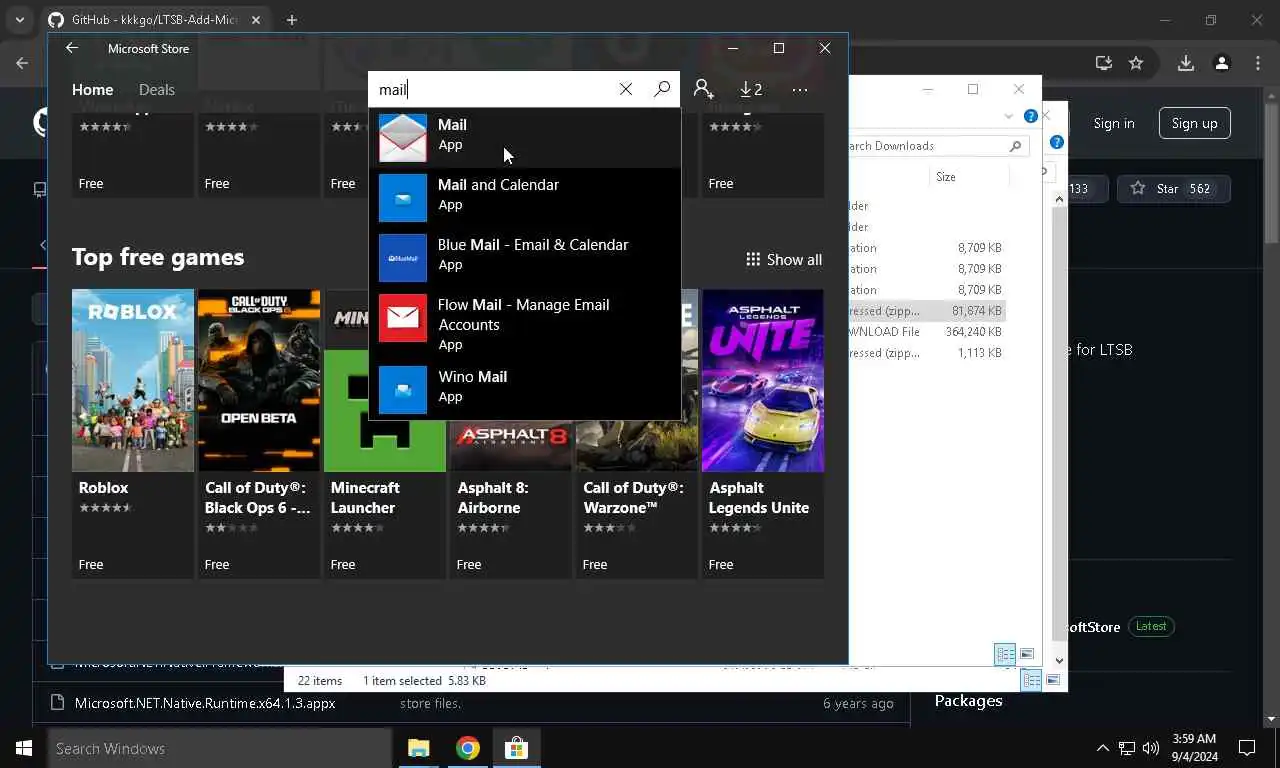Open Packages section heading on GitHub
This screenshot has height=768, width=1280.
click(x=968, y=700)
